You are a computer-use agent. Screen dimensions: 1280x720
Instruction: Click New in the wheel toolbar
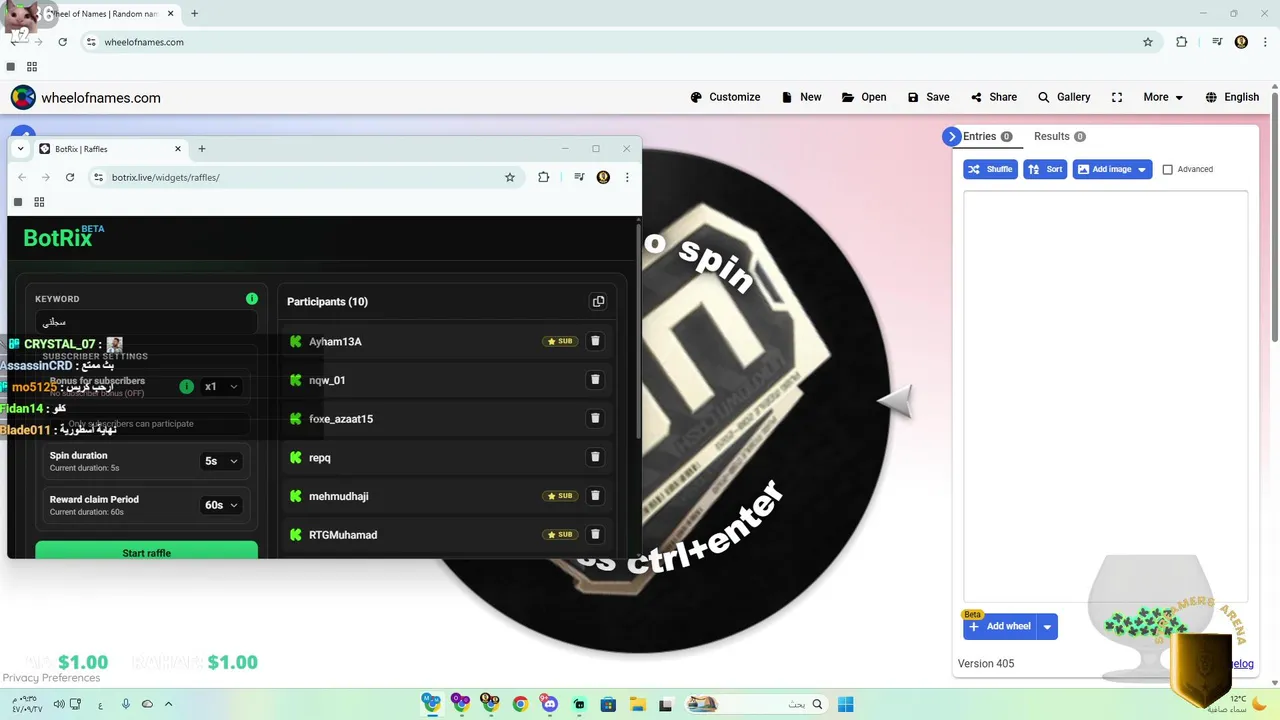pos(801,97)
